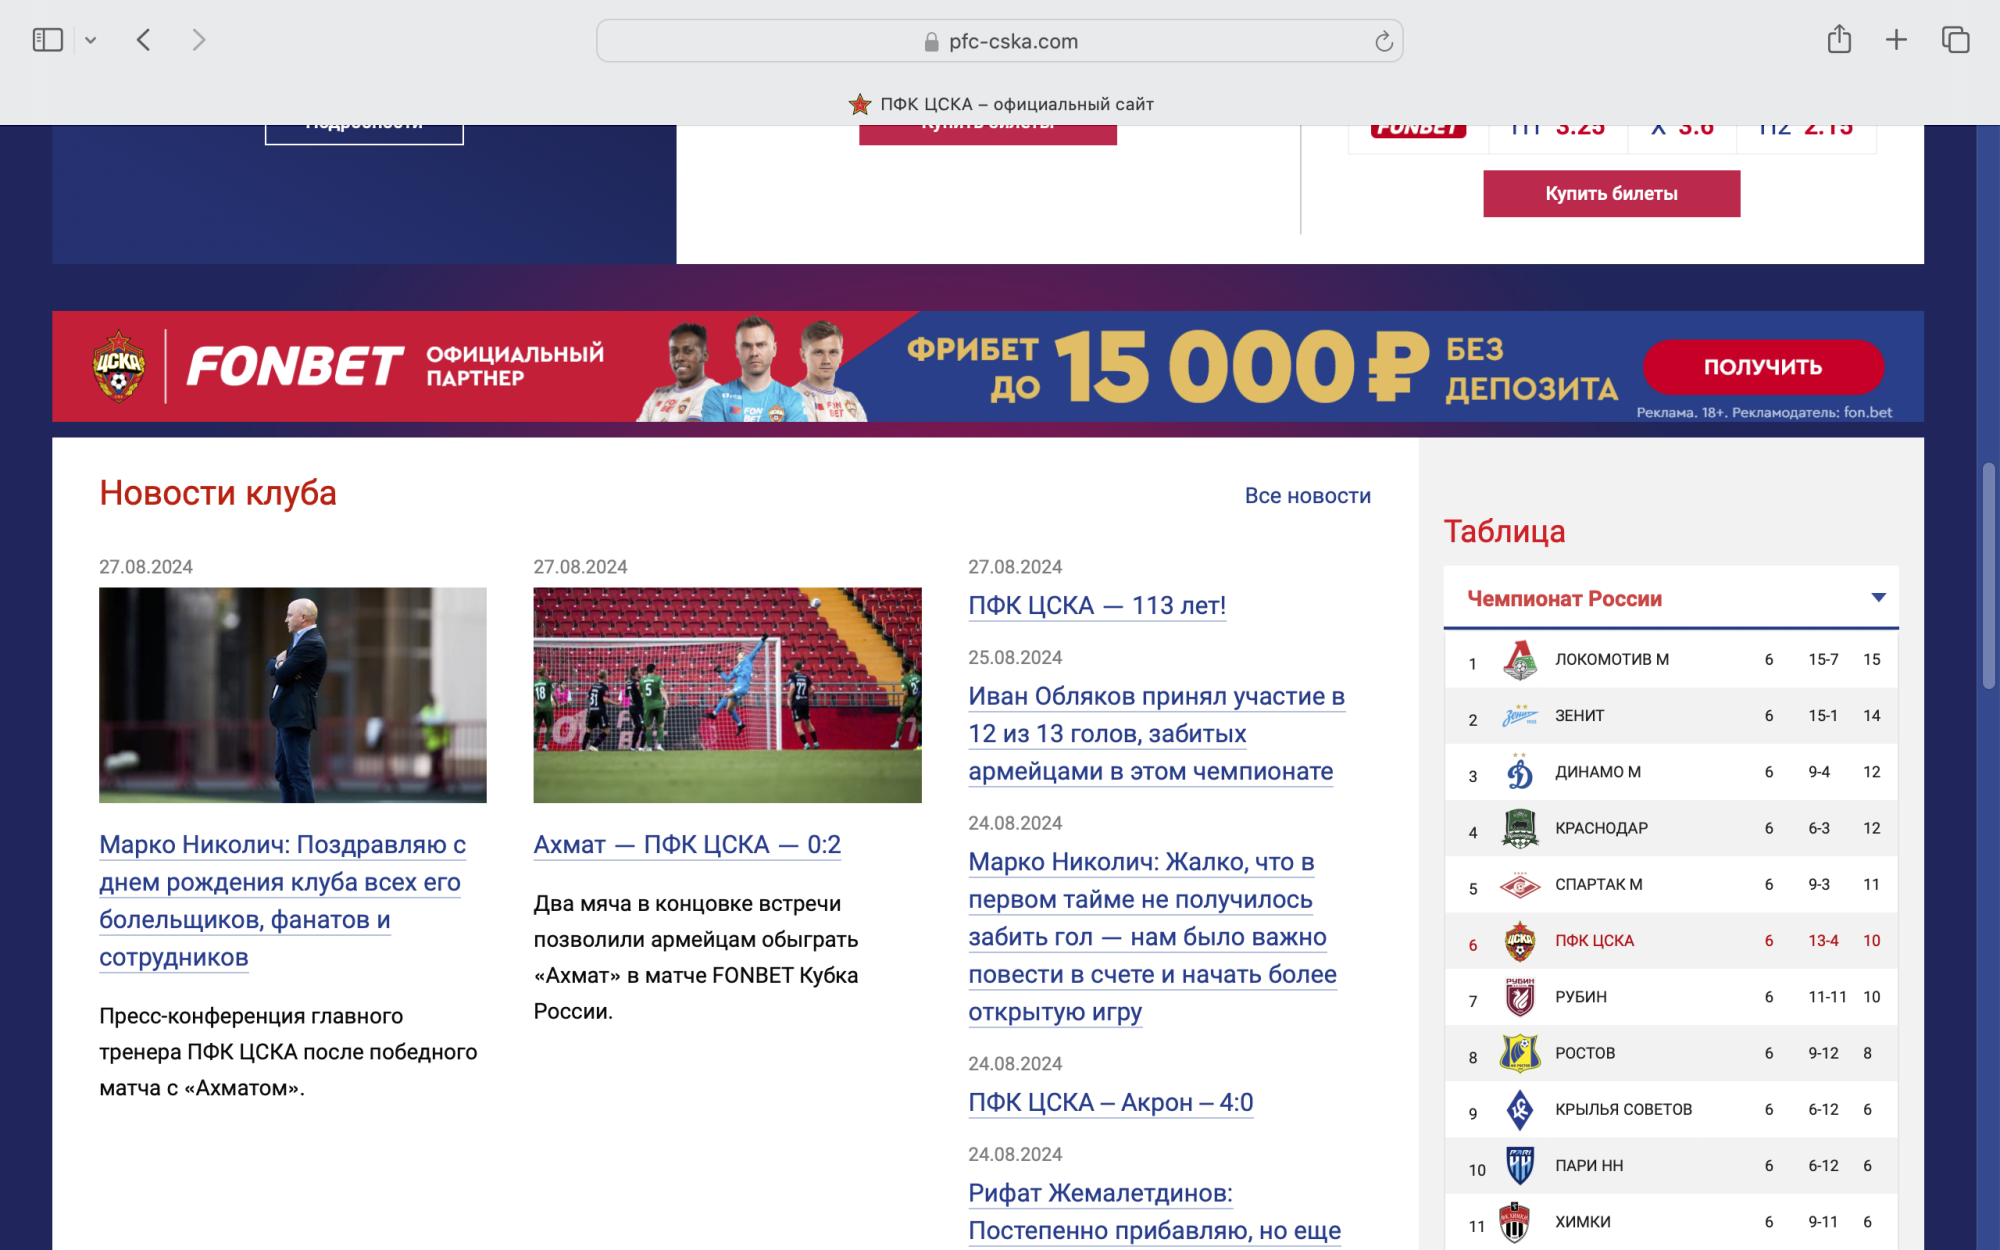Viewport: 2000px width, 1250px height.
Task: Open the ПФК ЦСКА – Акрон – 4:0 link
Action: [x=1110, y=1103]
